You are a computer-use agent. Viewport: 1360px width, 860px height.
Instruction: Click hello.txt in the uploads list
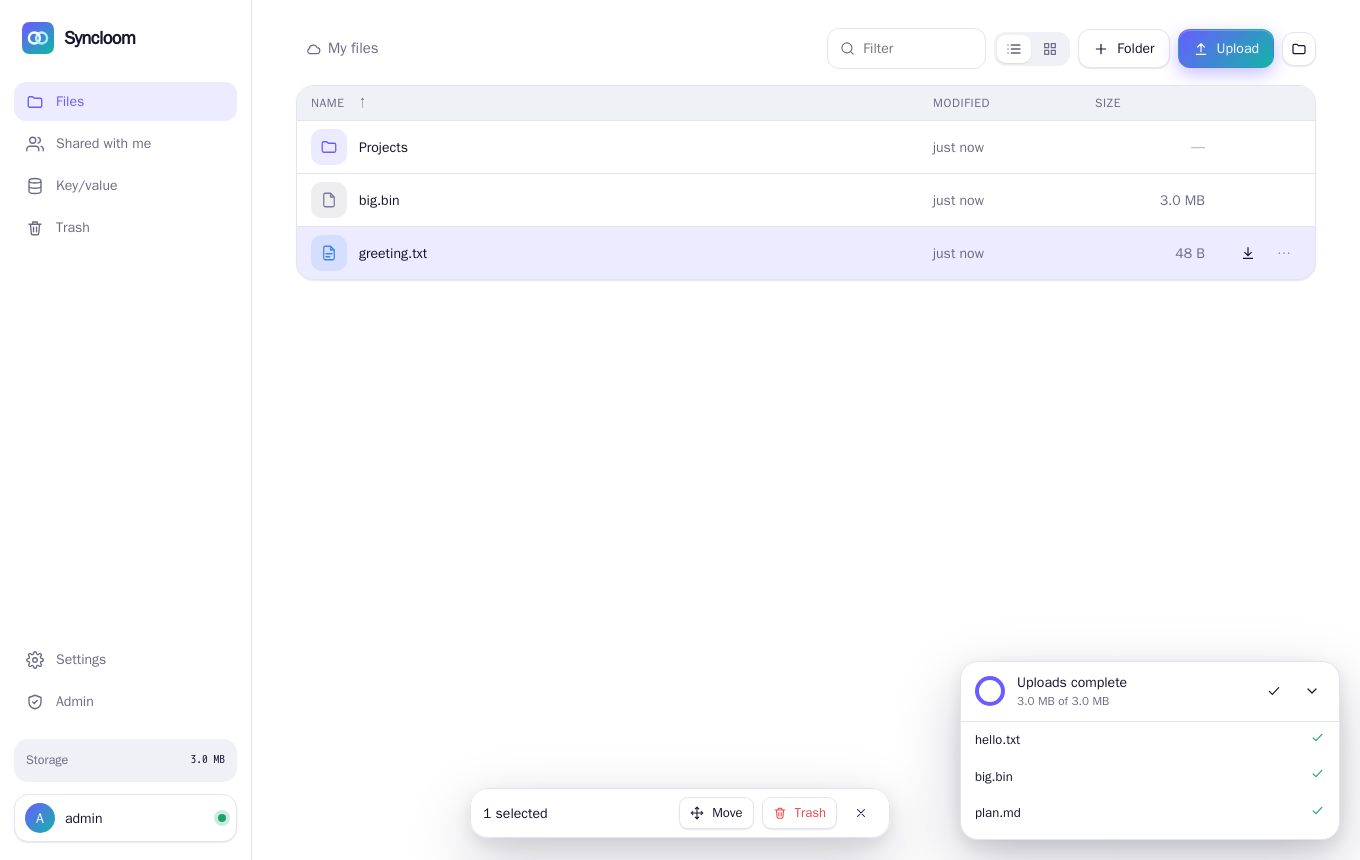(x=997, y=740)
